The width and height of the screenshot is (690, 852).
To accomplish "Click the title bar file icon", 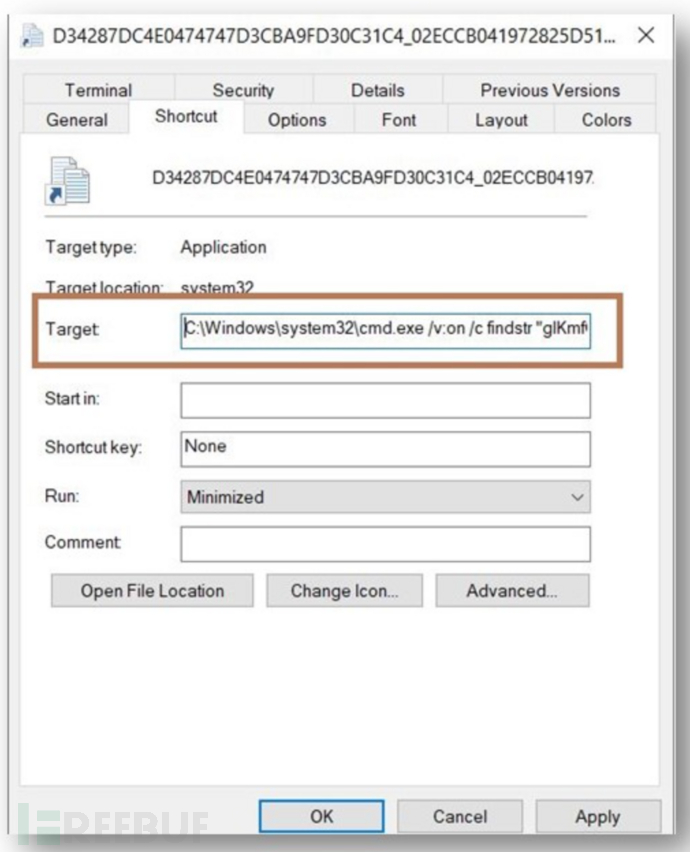I will point(32,36).
